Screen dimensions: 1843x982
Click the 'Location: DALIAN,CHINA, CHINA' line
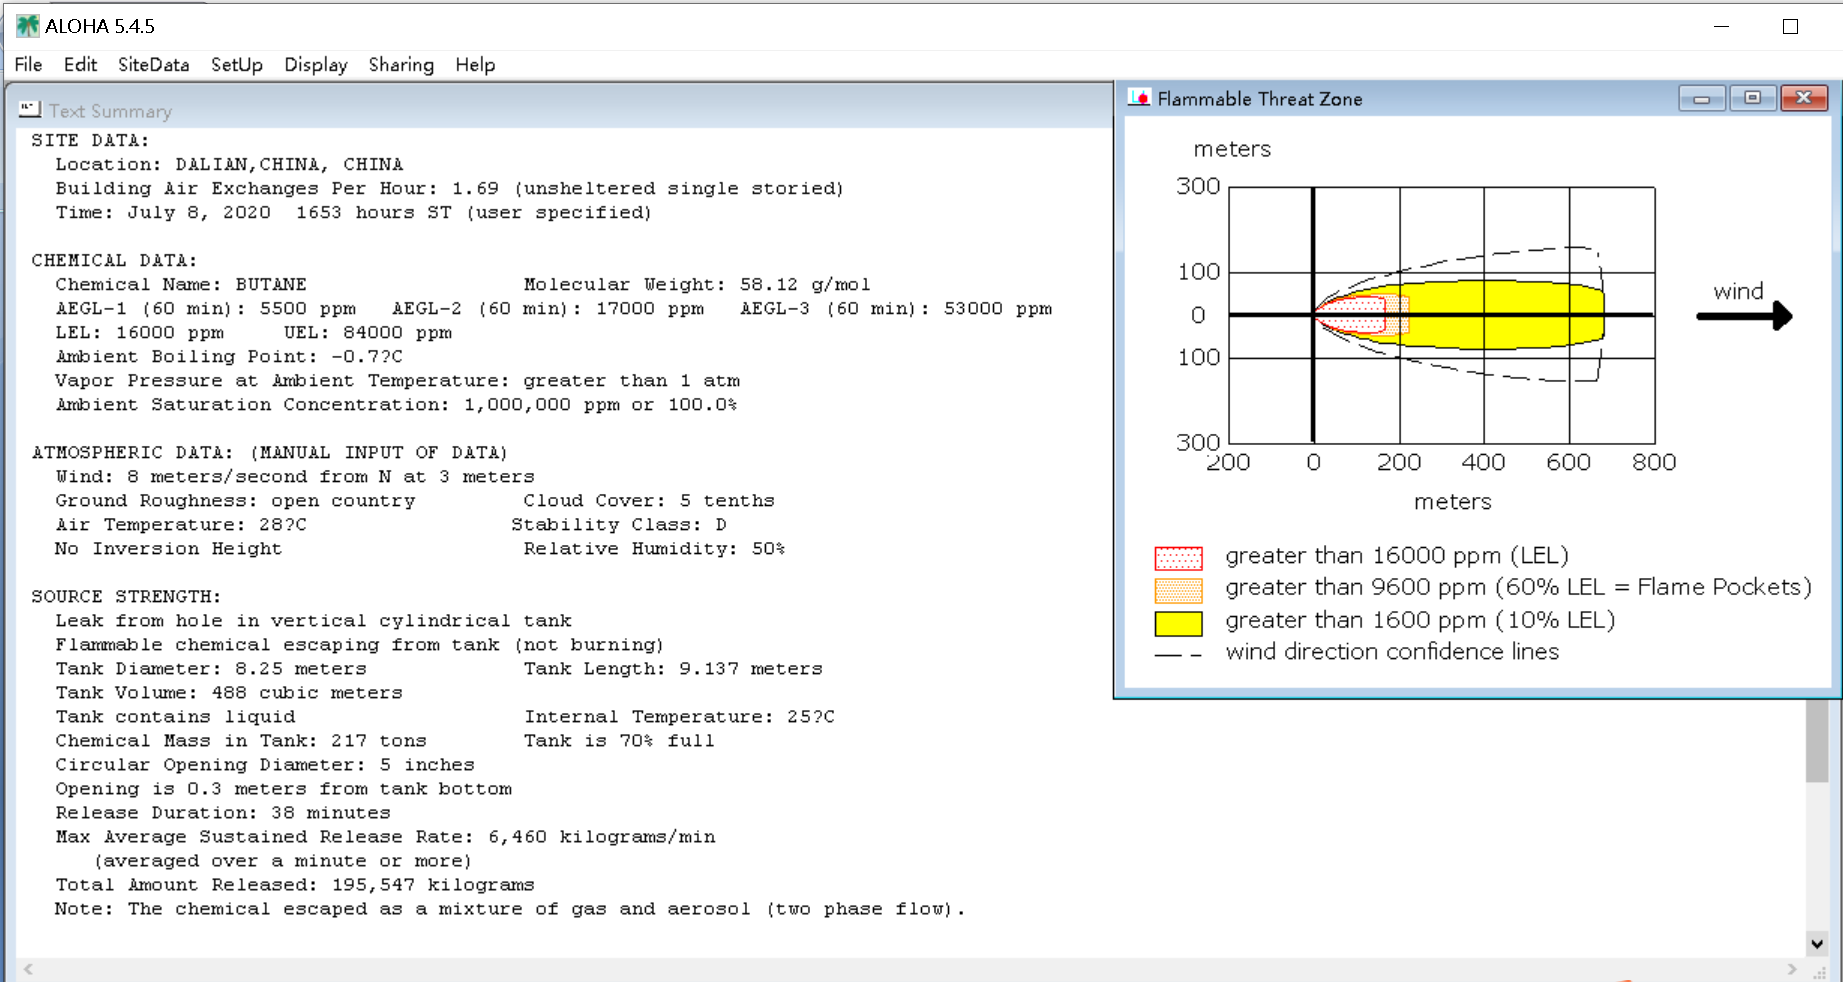tap(229, 165)
